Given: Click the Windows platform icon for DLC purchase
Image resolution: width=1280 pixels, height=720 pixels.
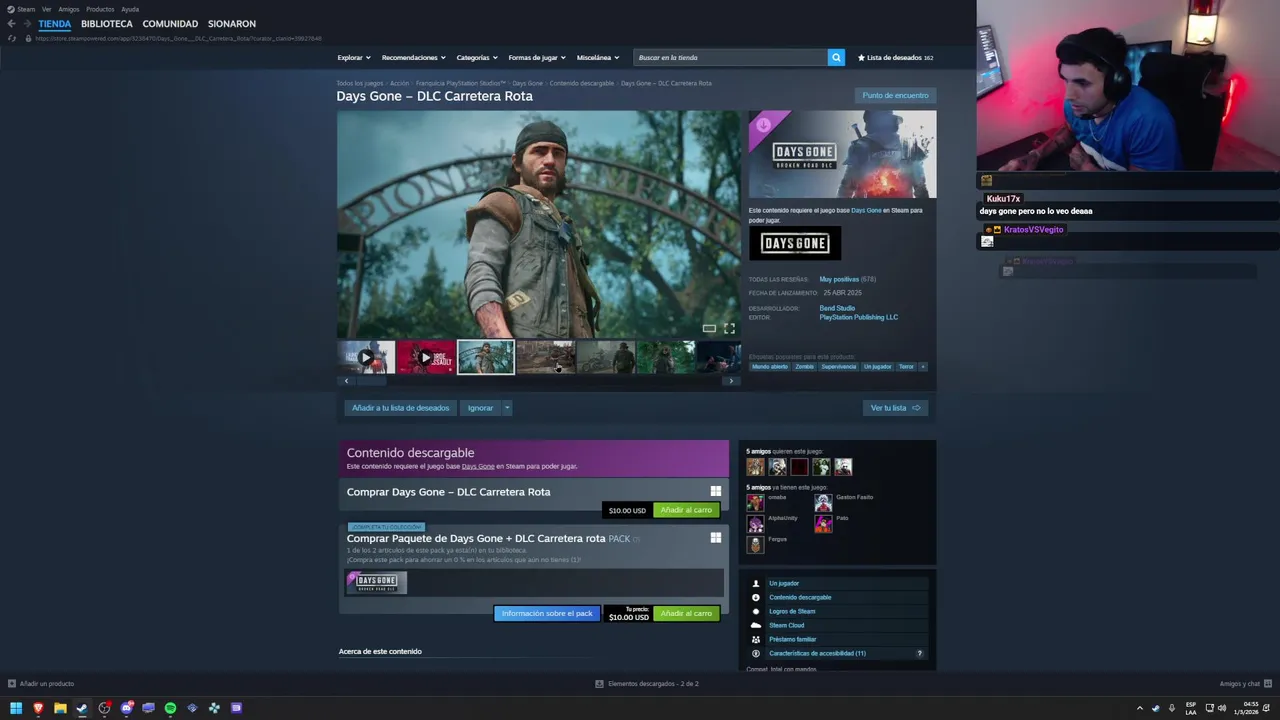Looking at the screenshot, I should coord(715,491).
